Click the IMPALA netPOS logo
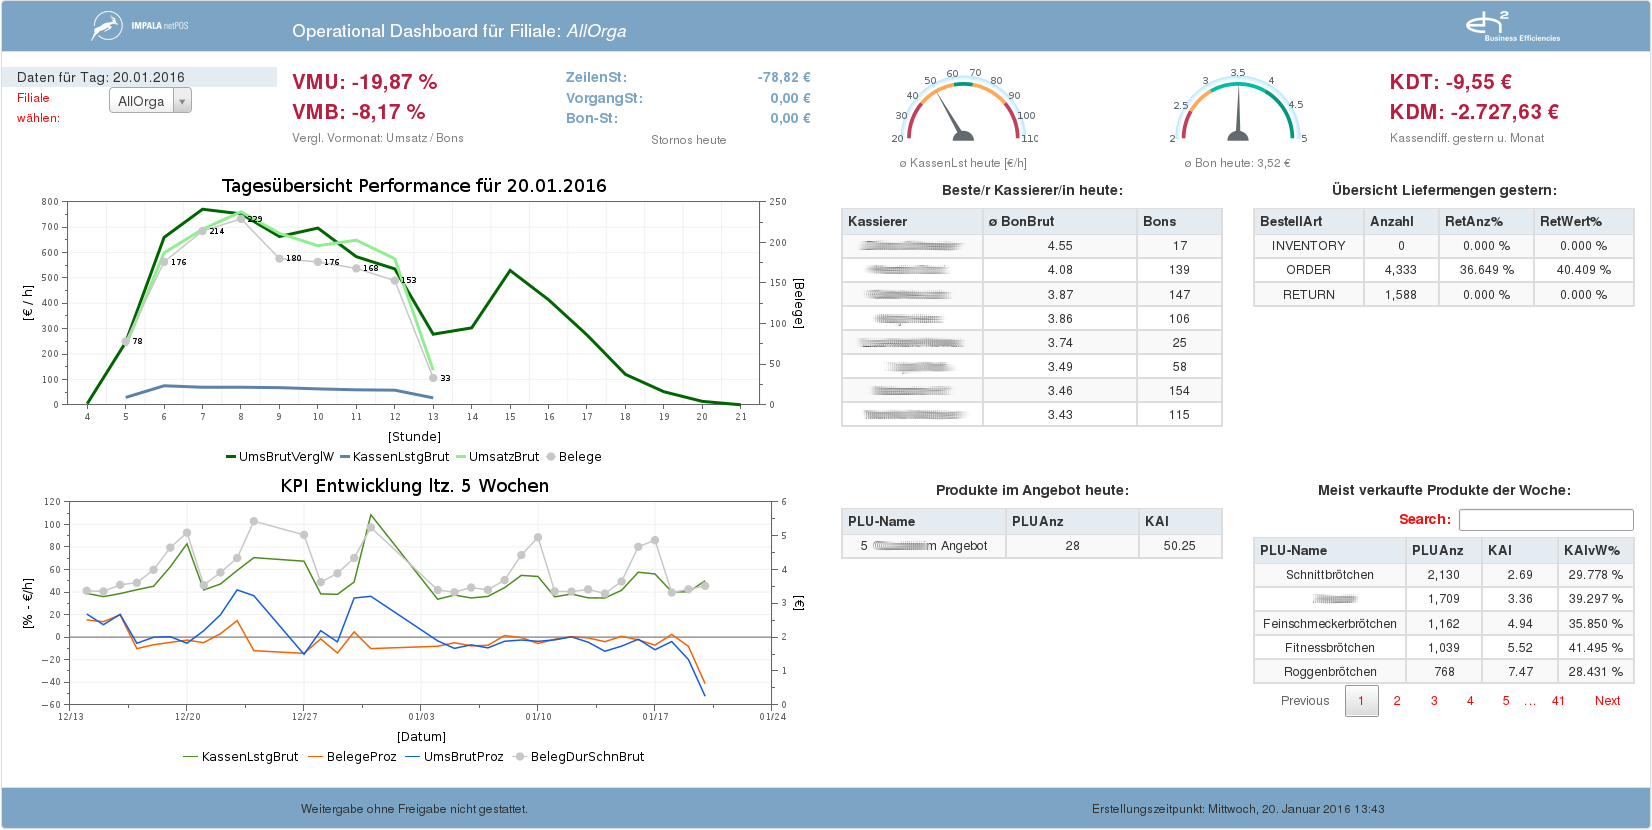 point(140,26)
